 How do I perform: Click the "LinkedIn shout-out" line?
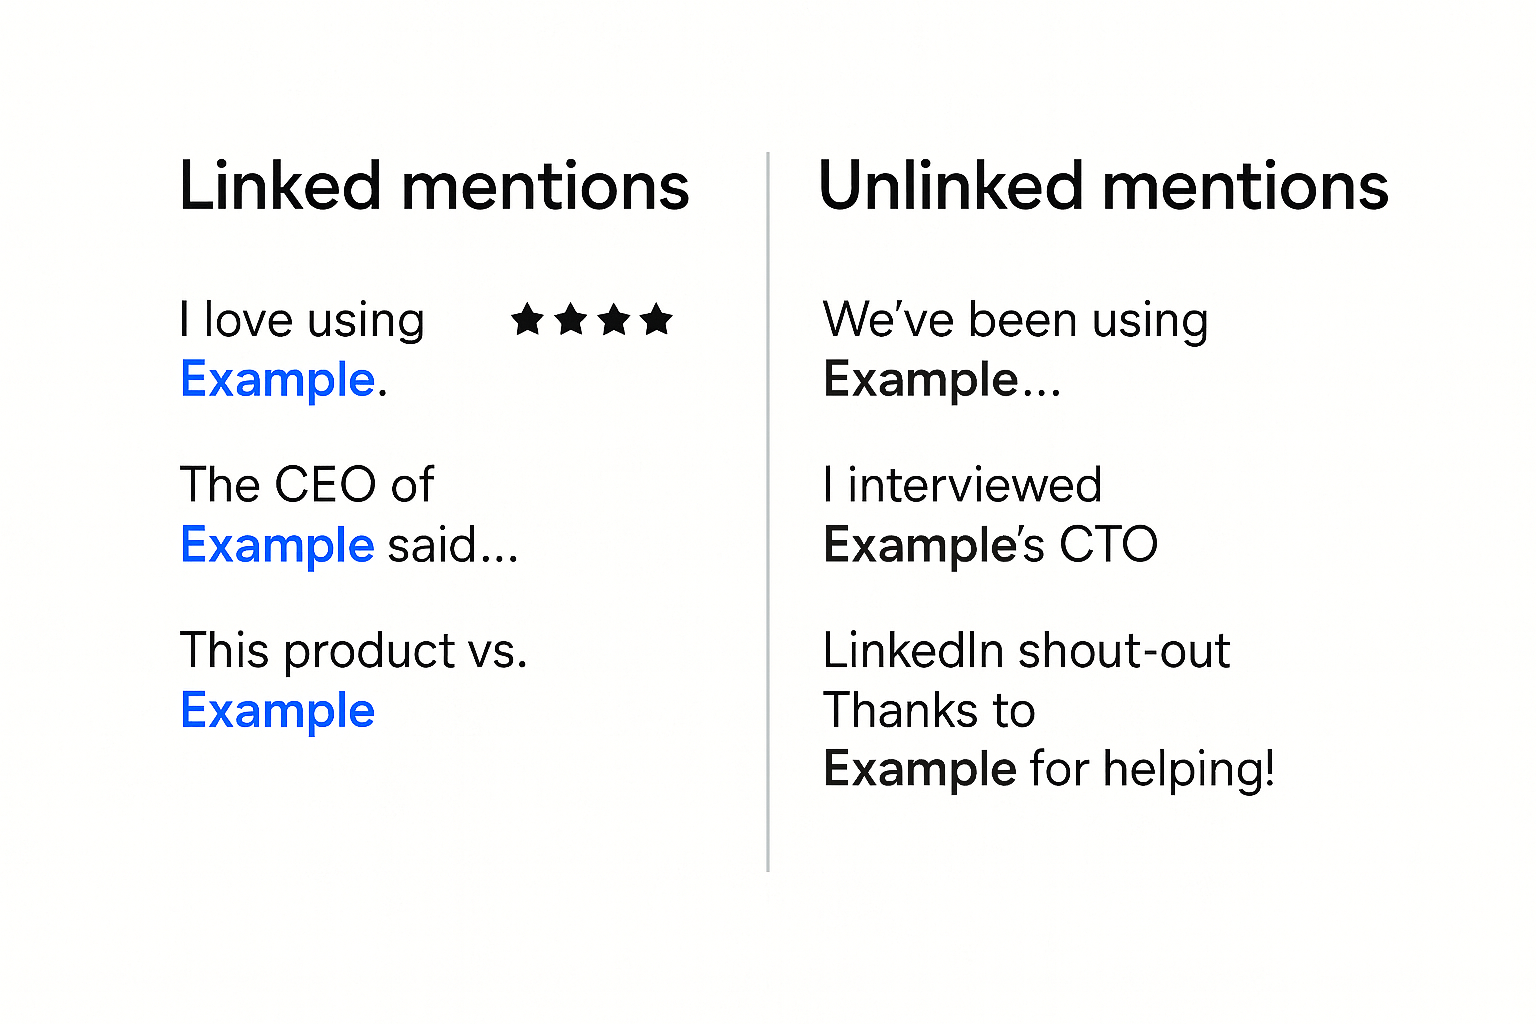click(x=1026, y=651)
